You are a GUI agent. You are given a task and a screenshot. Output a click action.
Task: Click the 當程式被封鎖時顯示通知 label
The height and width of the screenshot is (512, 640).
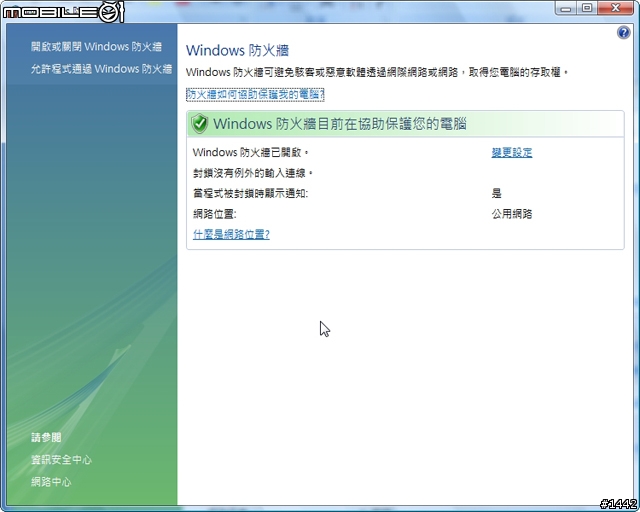(x=251, y=193)
